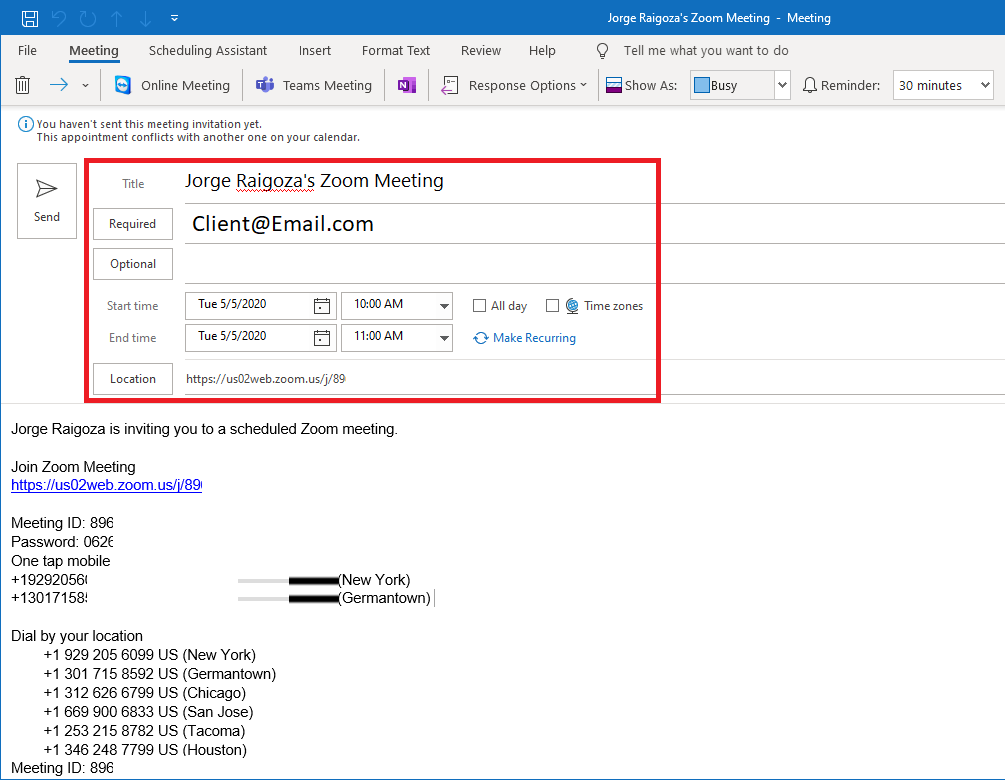Screen dimensions: 1005x780
Task: Open the OneNote meeting notes icon
Action: click(x=406, y=86)
